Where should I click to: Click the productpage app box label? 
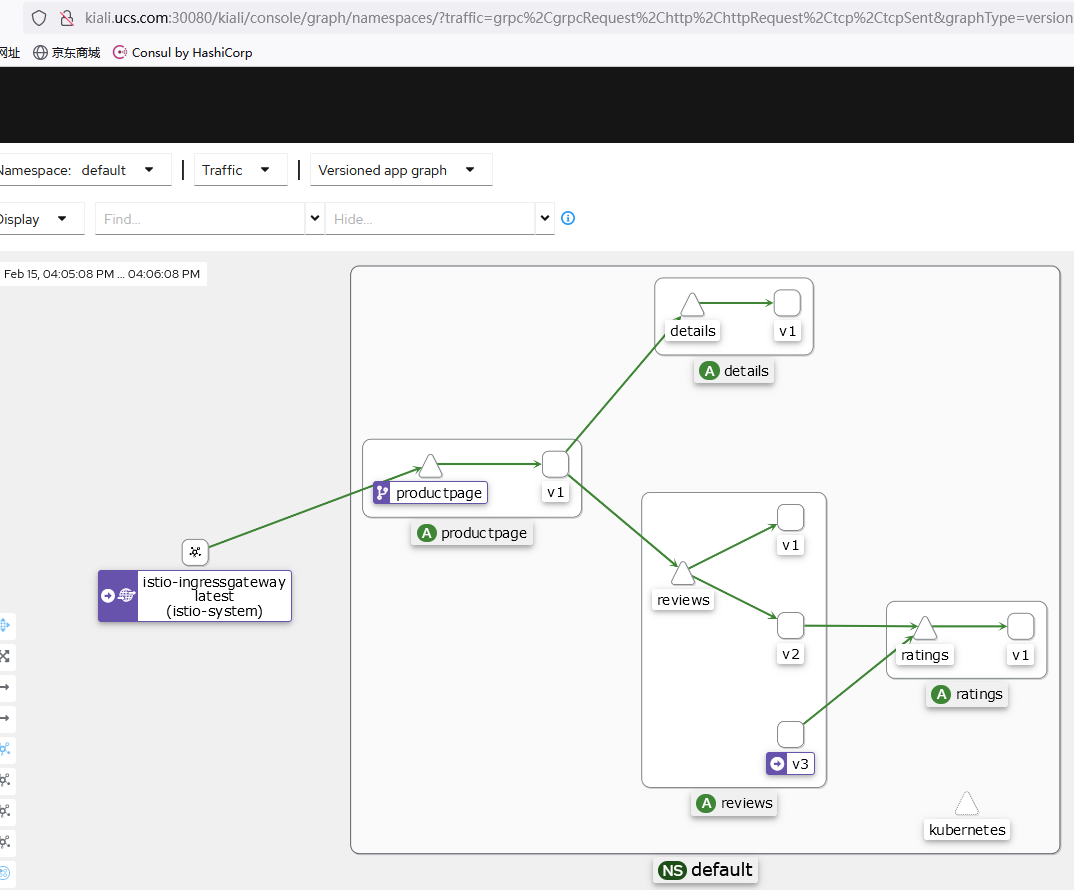pos(473,533)
